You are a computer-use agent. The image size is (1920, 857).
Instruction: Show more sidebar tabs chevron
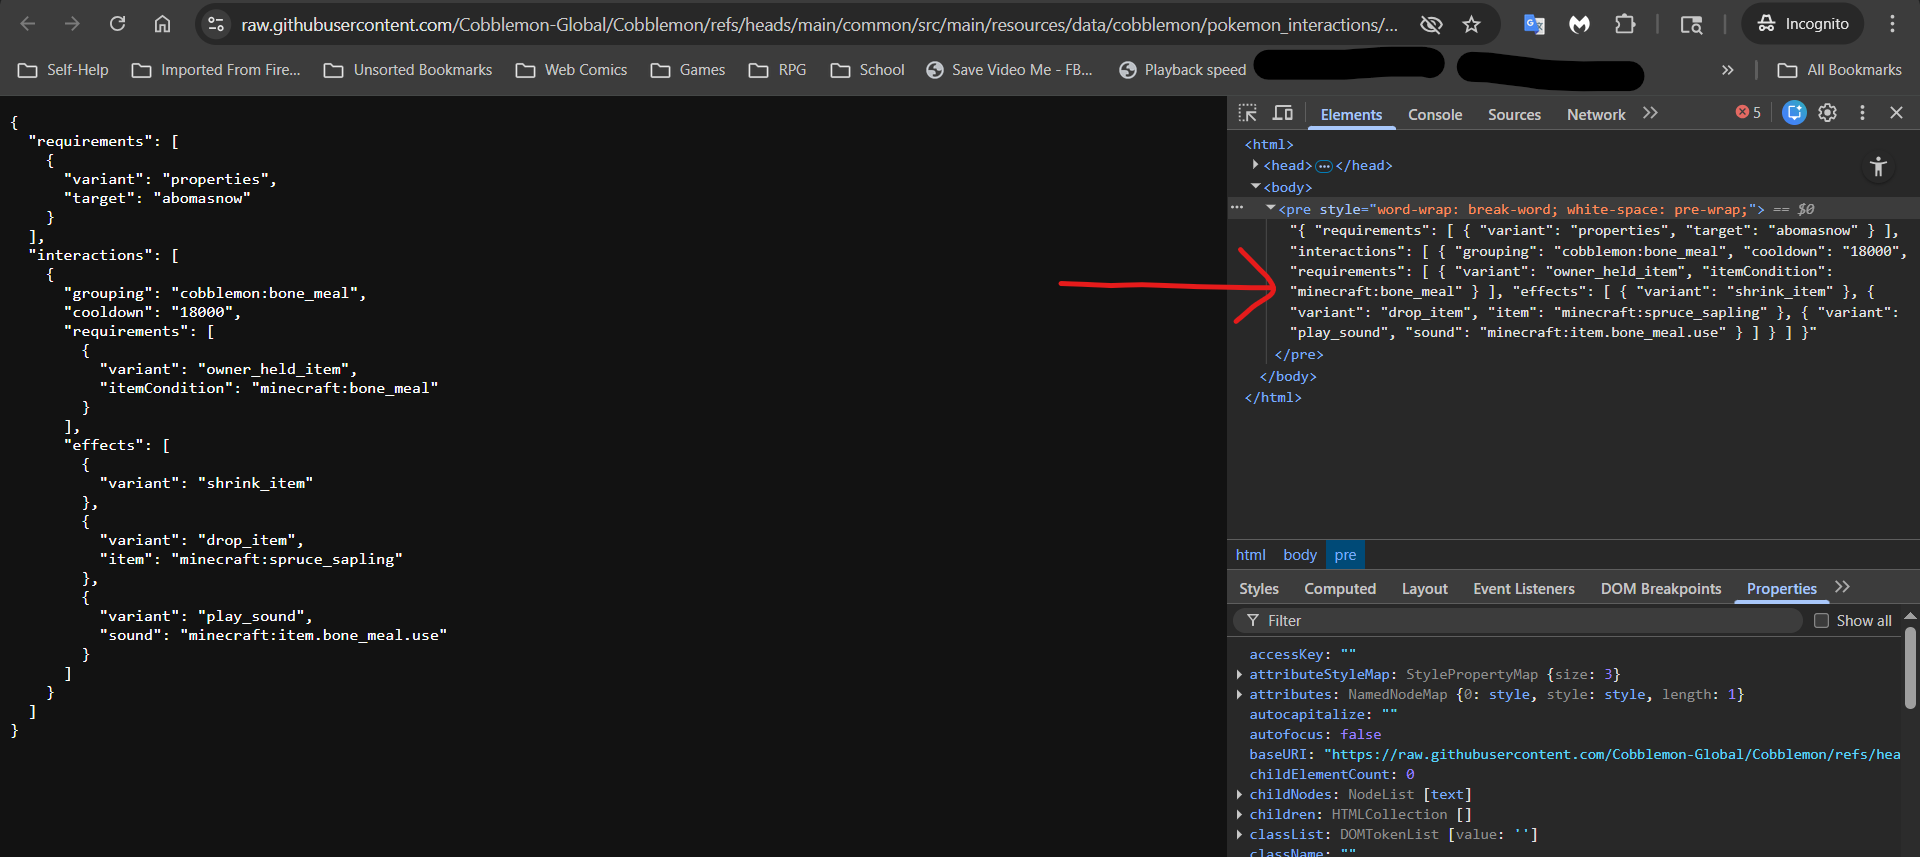[x=1842, y=587]
